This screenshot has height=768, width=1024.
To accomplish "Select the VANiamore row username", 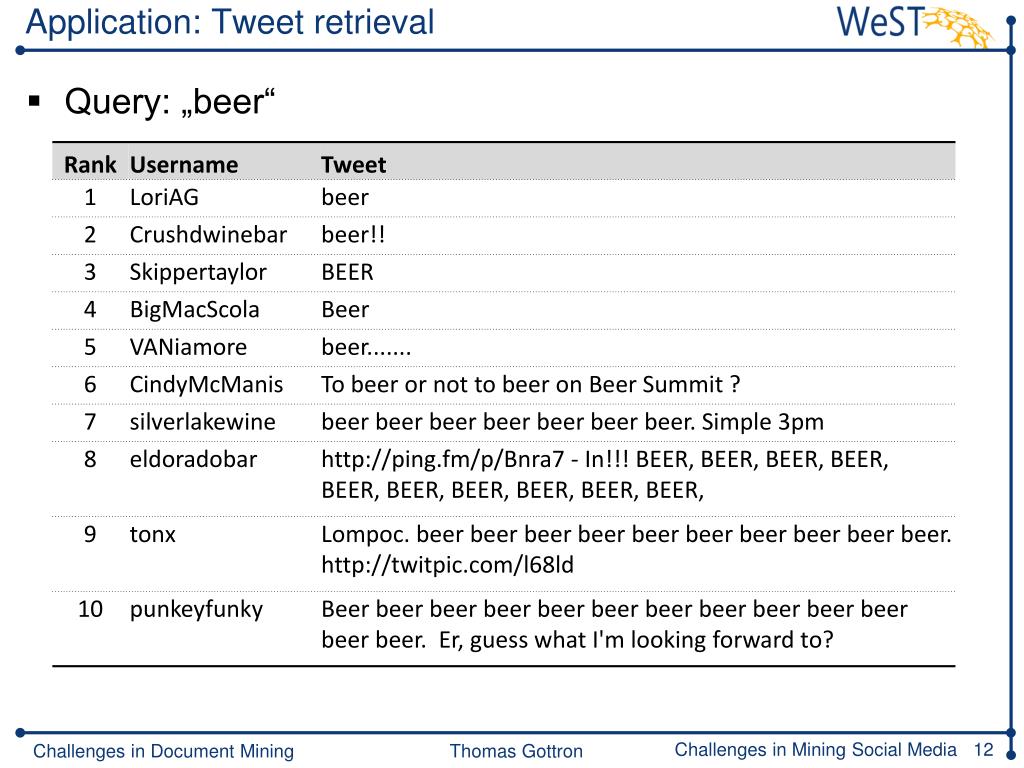I will [188, 347].
